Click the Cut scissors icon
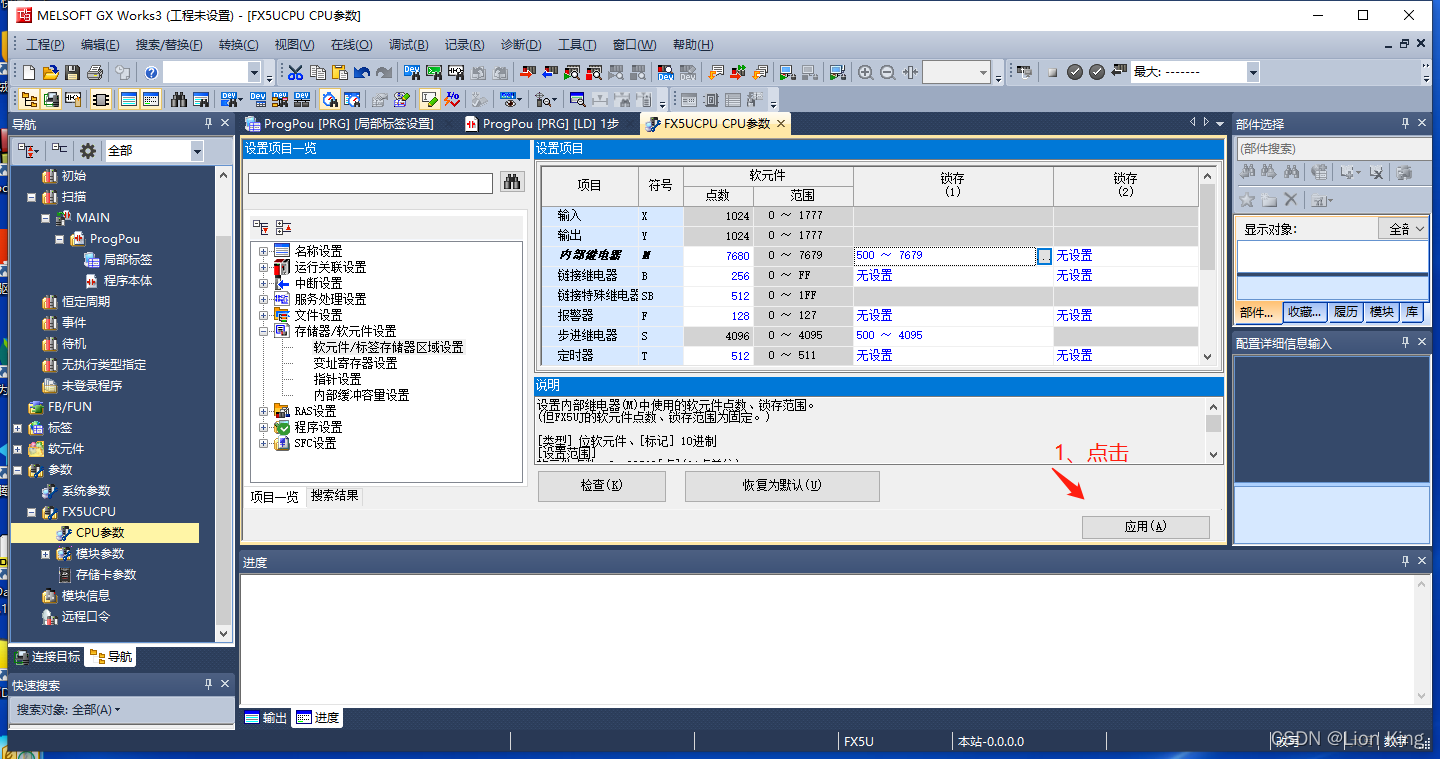 [x=295, y=72]
